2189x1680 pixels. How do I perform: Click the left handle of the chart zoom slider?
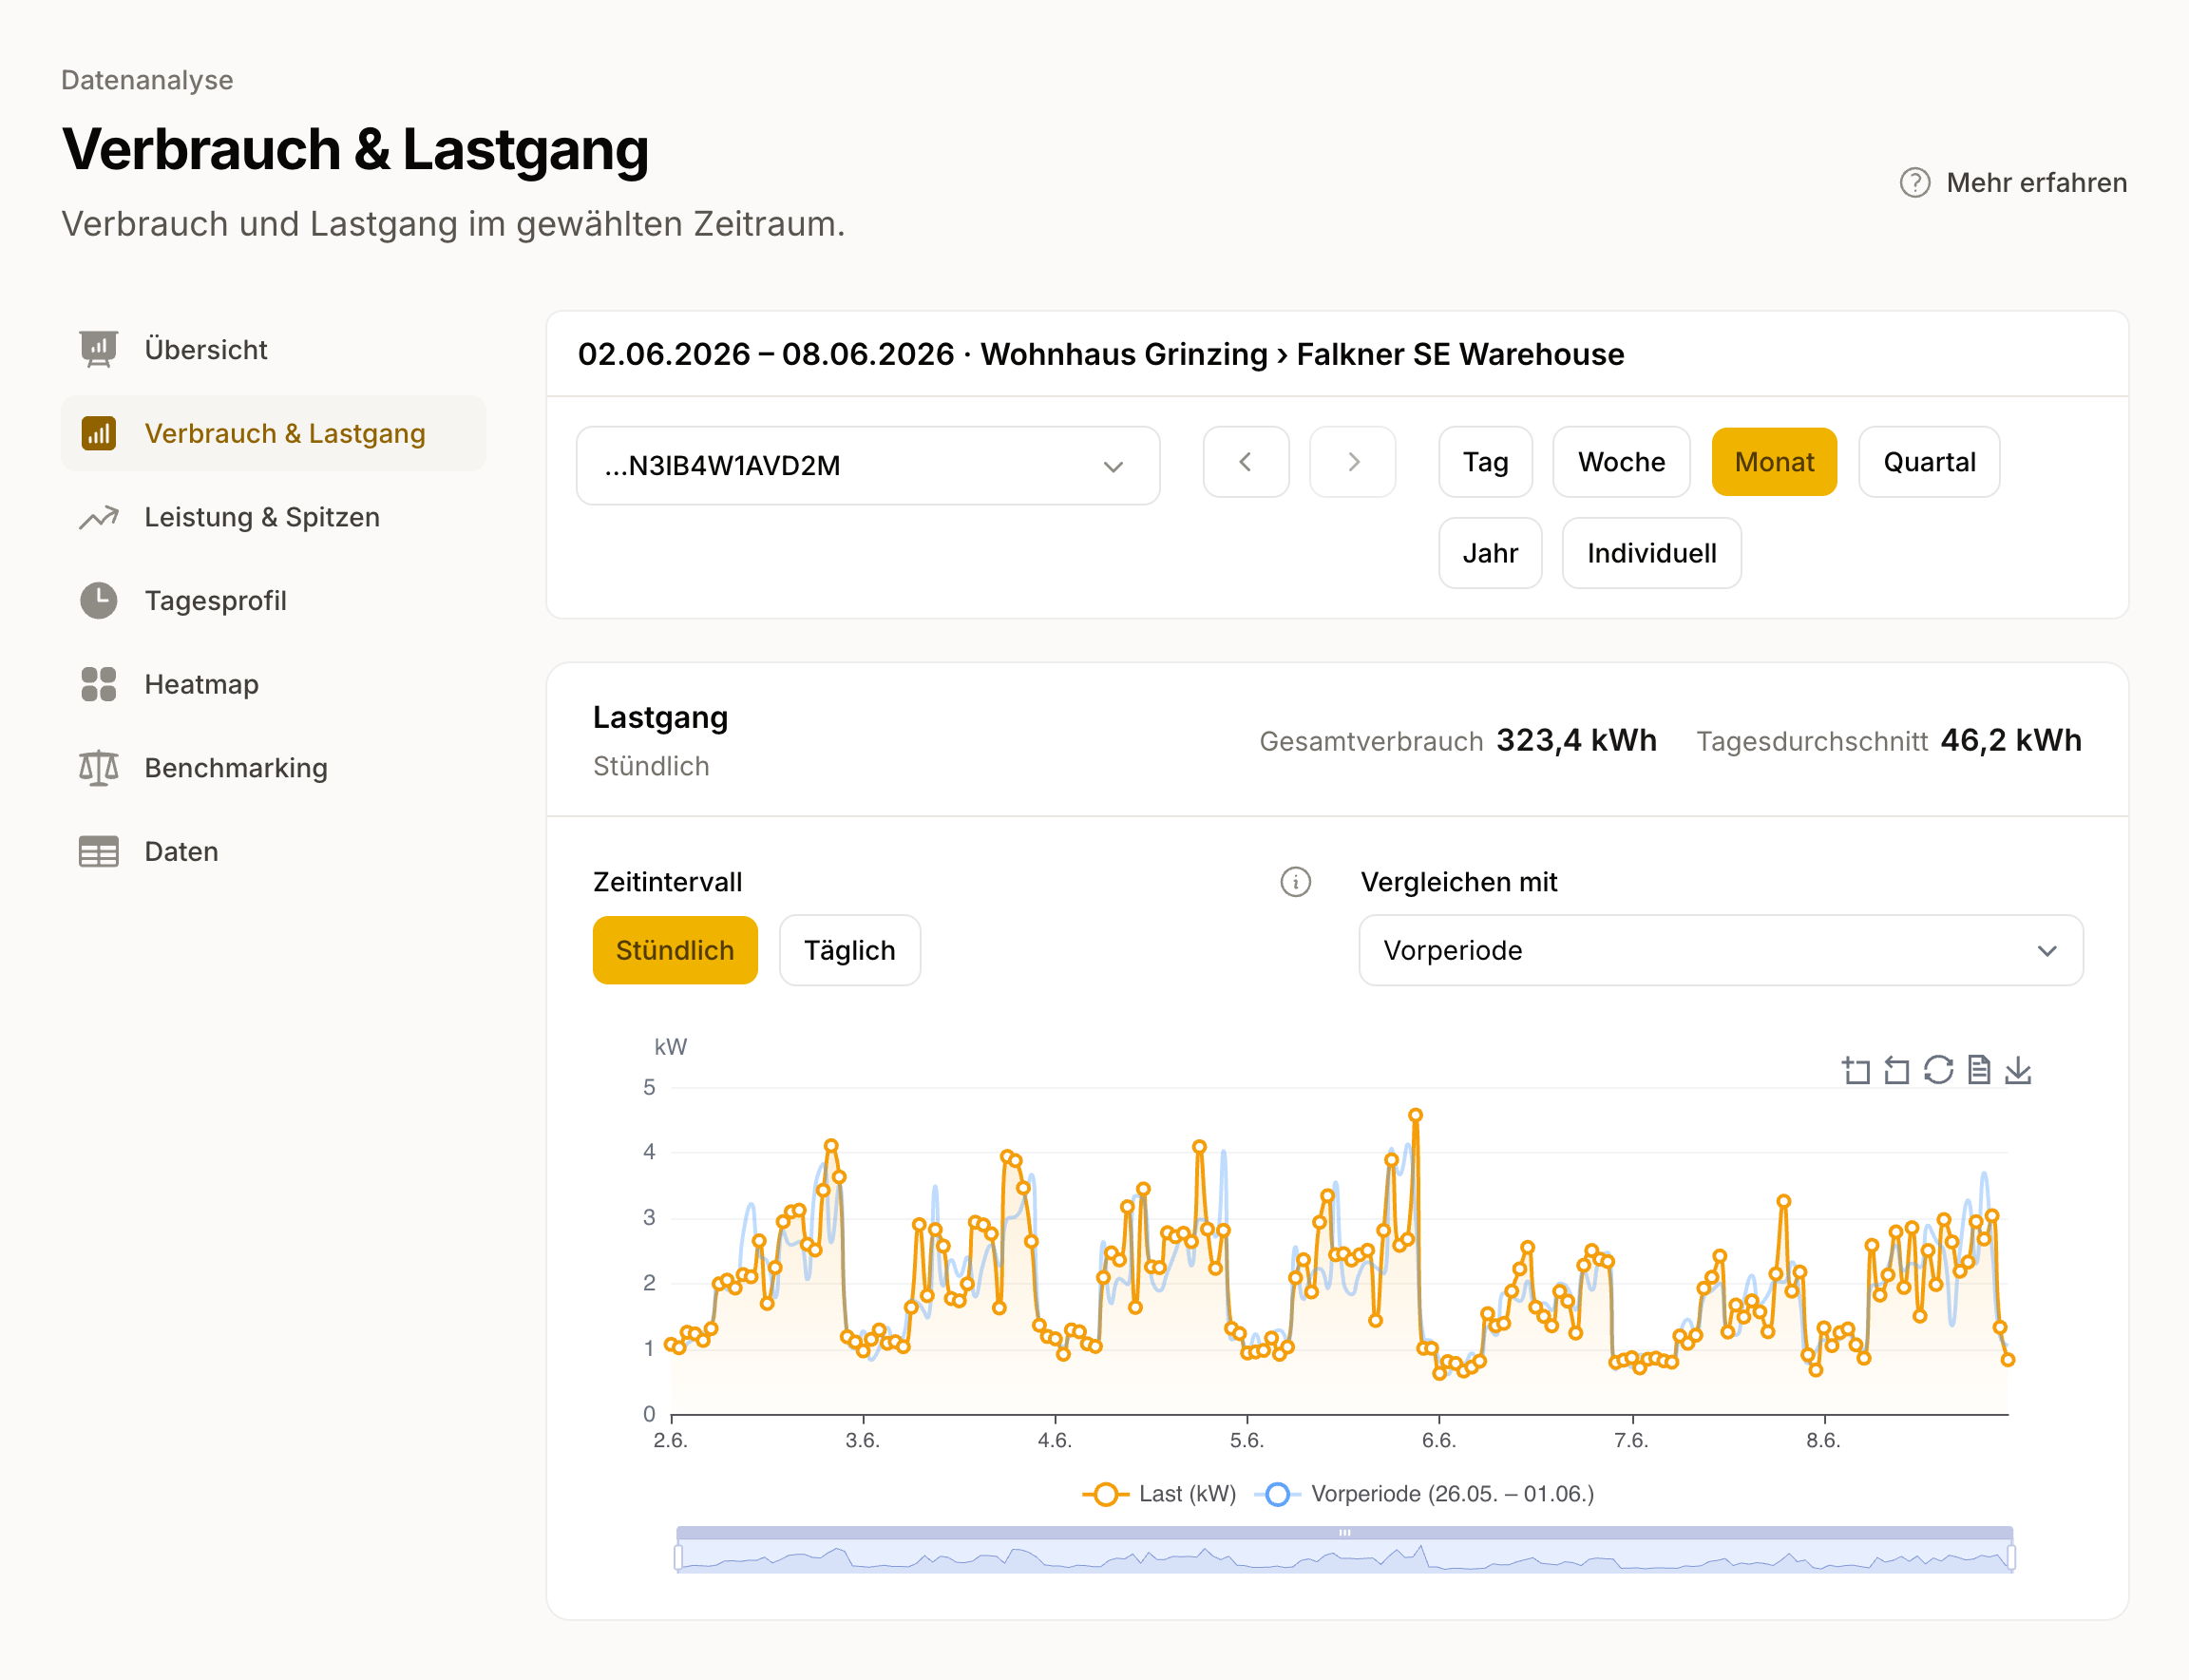click(679, 1557)
